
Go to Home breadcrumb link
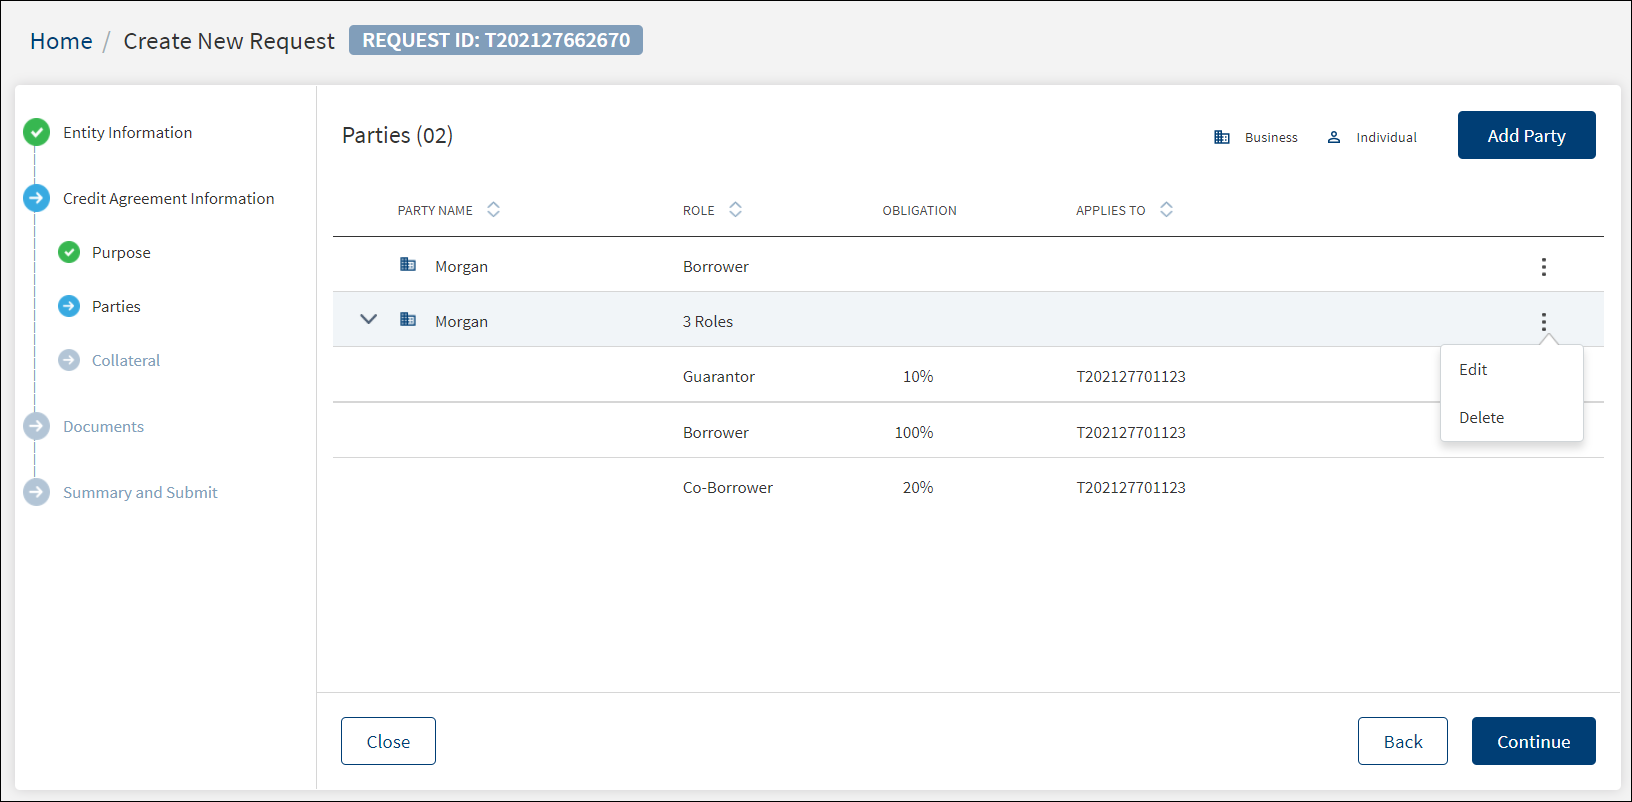coord(61,41)
